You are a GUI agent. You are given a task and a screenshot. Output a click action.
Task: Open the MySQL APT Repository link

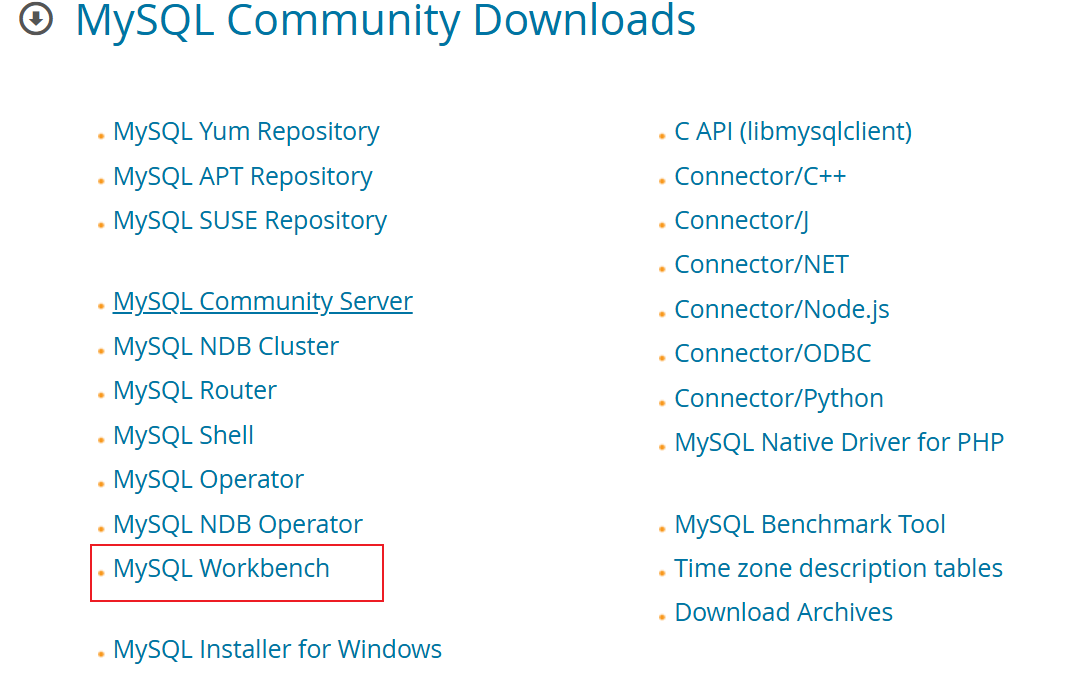pyautogui.click(x=243, y=177)
